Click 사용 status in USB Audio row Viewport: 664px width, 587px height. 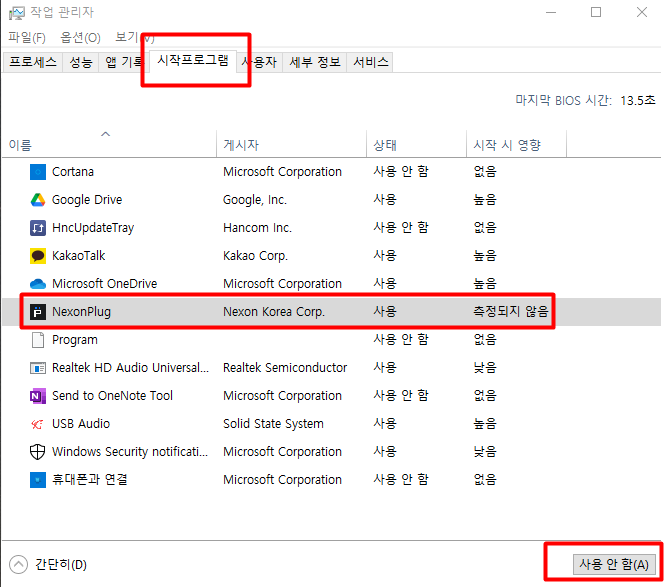click(385, 424)
